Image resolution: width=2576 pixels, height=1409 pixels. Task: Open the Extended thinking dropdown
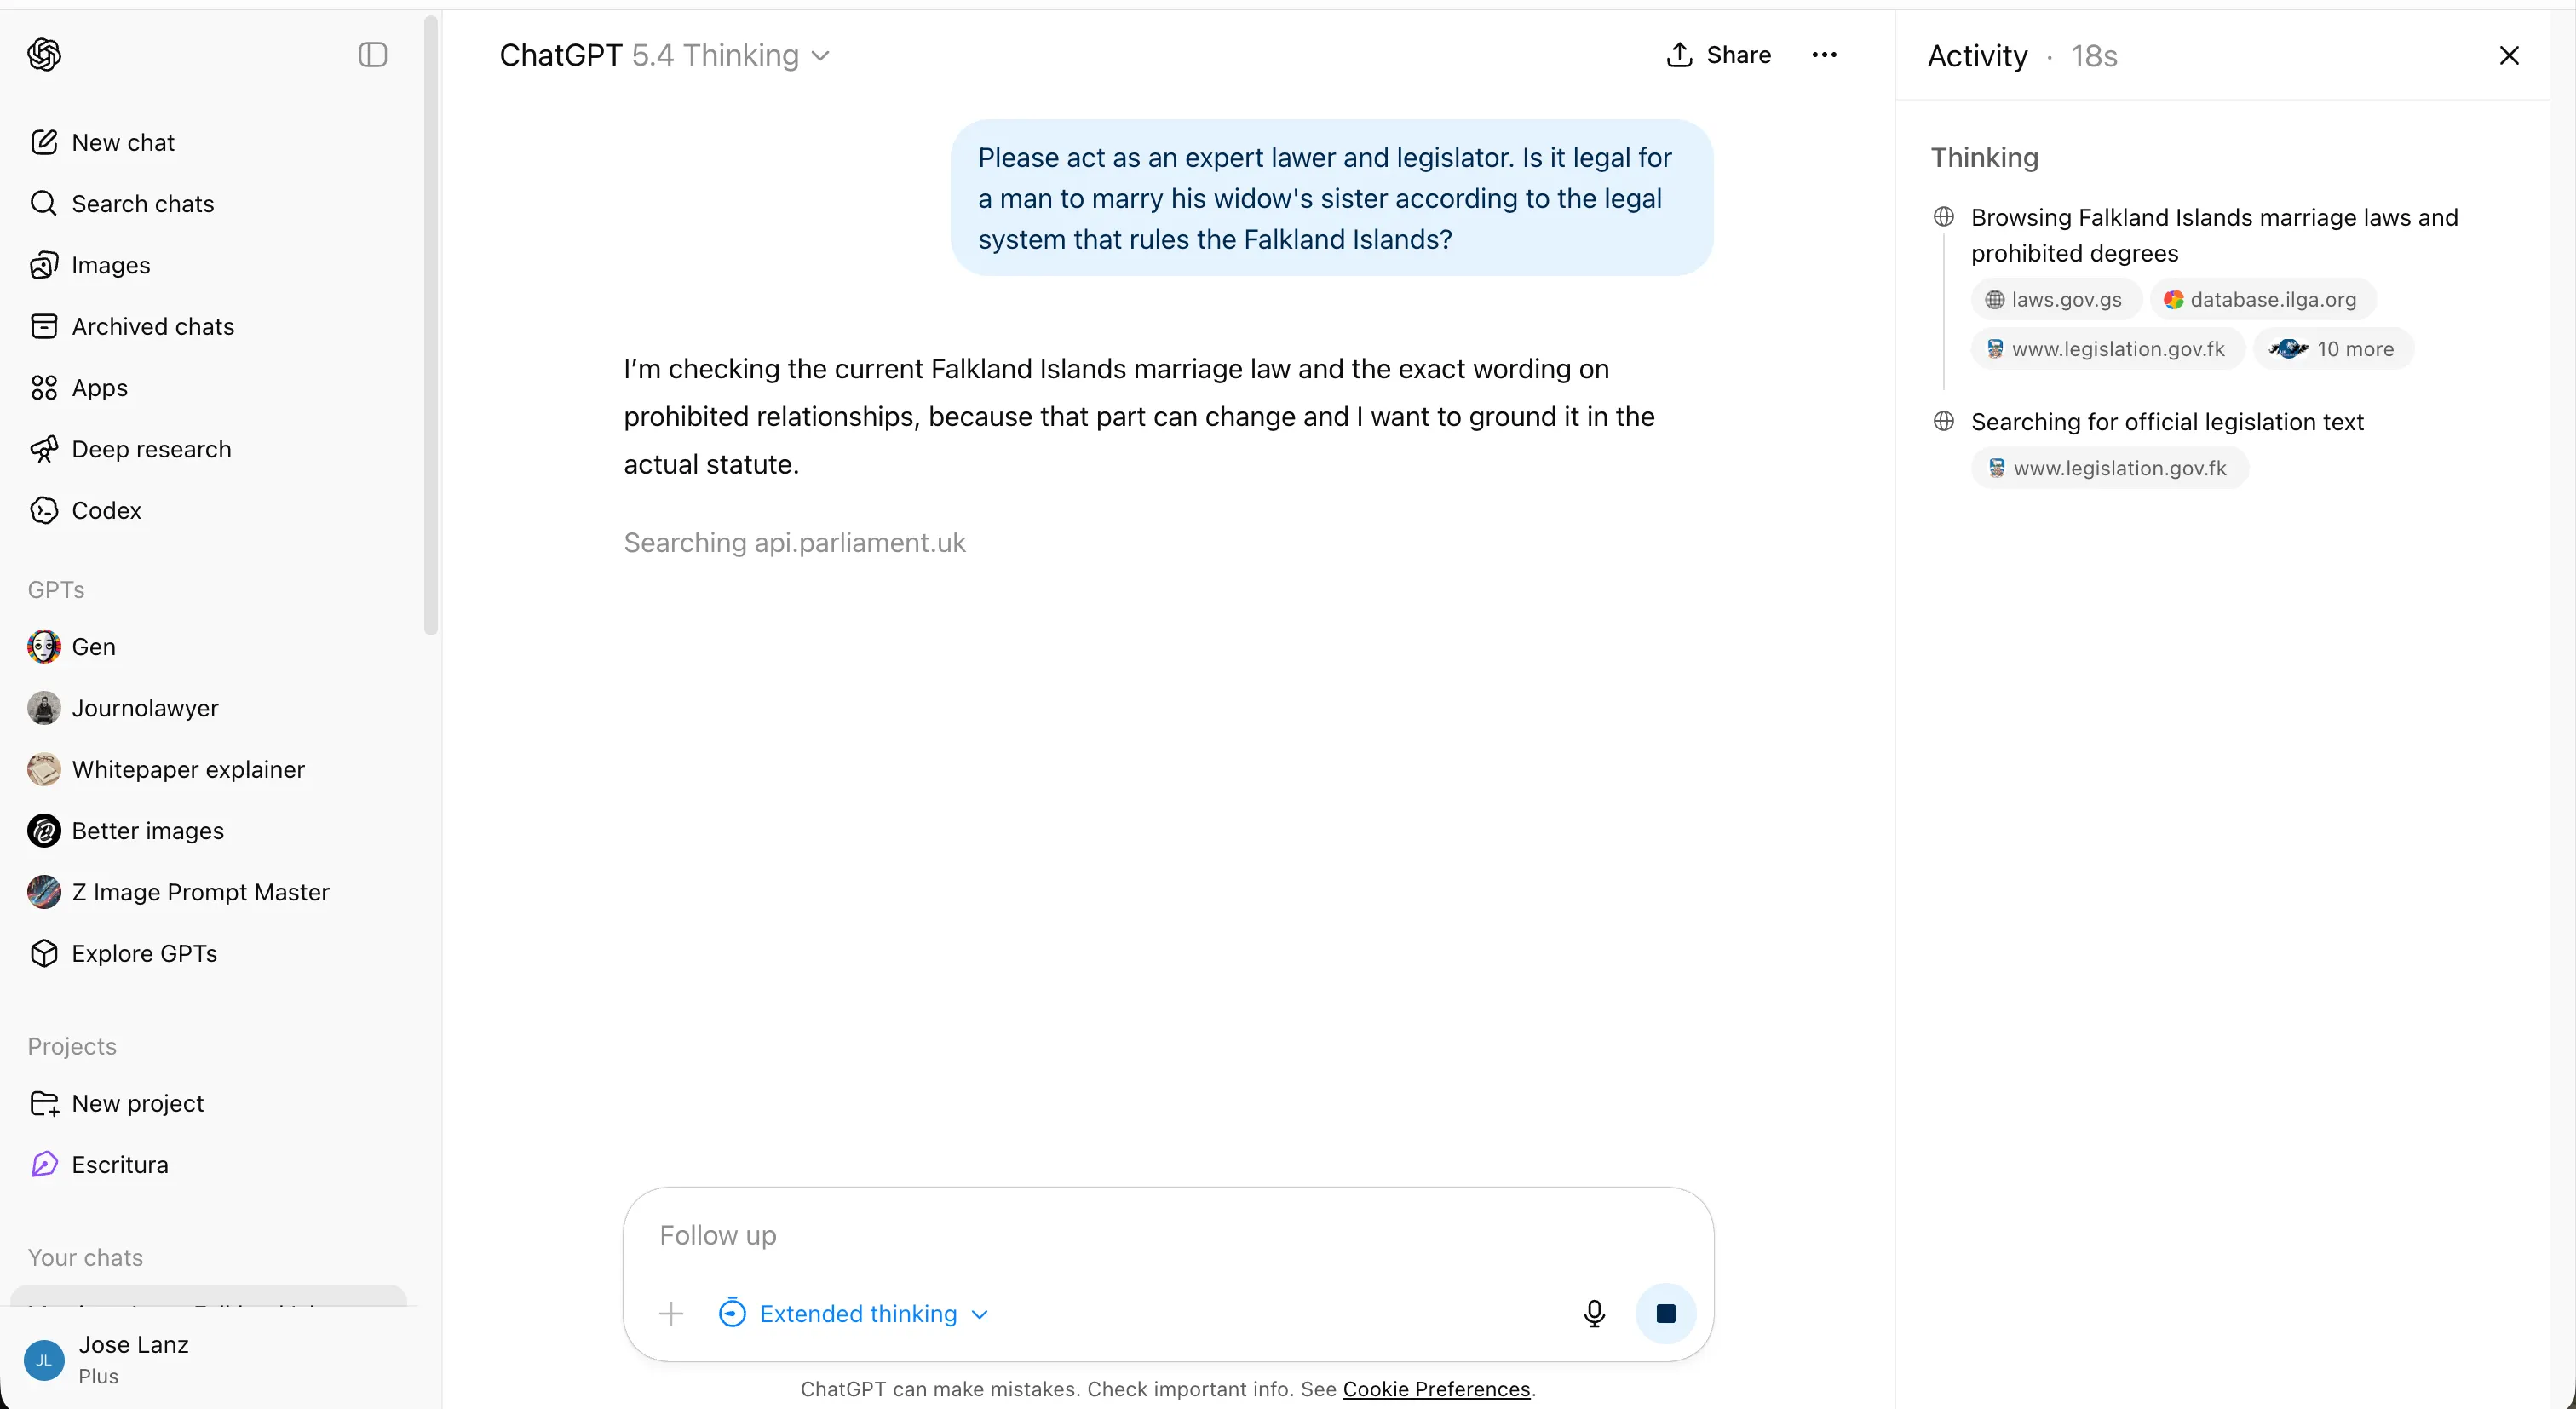click(855, 1313)
